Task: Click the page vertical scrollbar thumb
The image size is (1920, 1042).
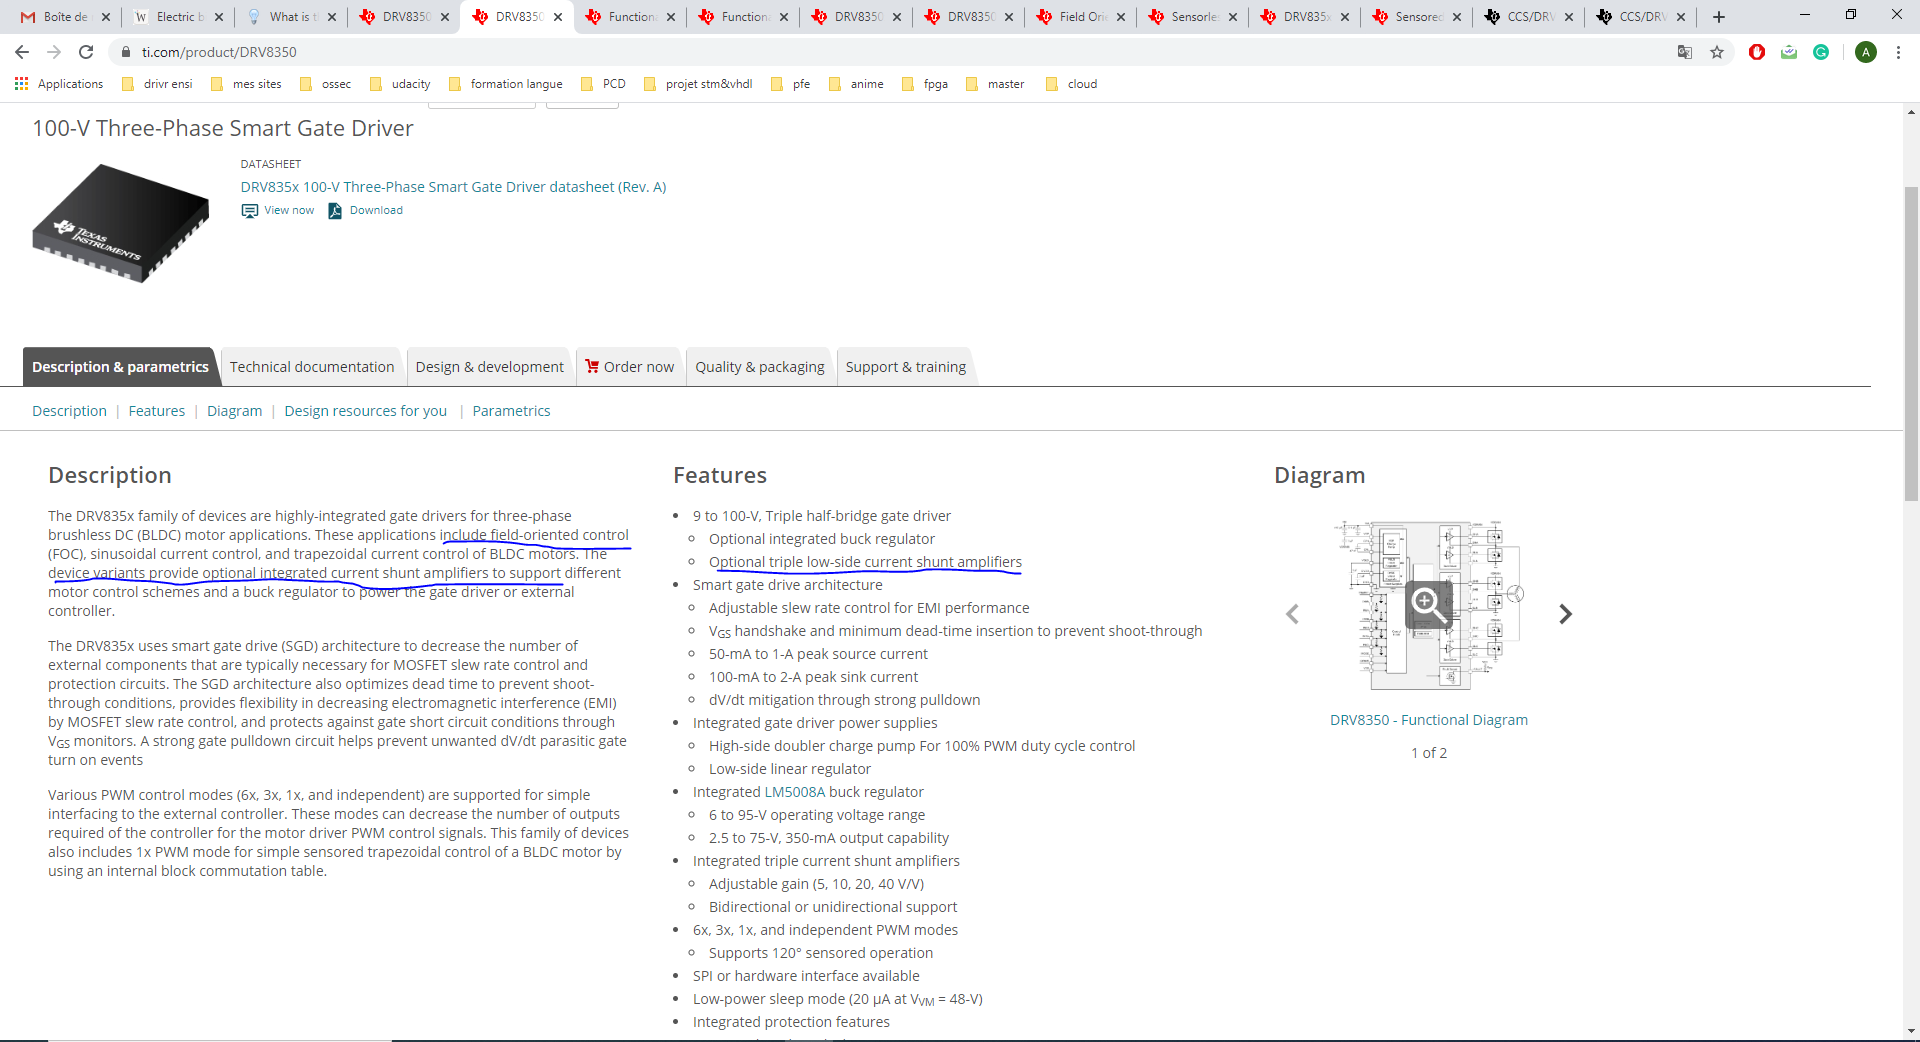Action: click(1911, 343)
